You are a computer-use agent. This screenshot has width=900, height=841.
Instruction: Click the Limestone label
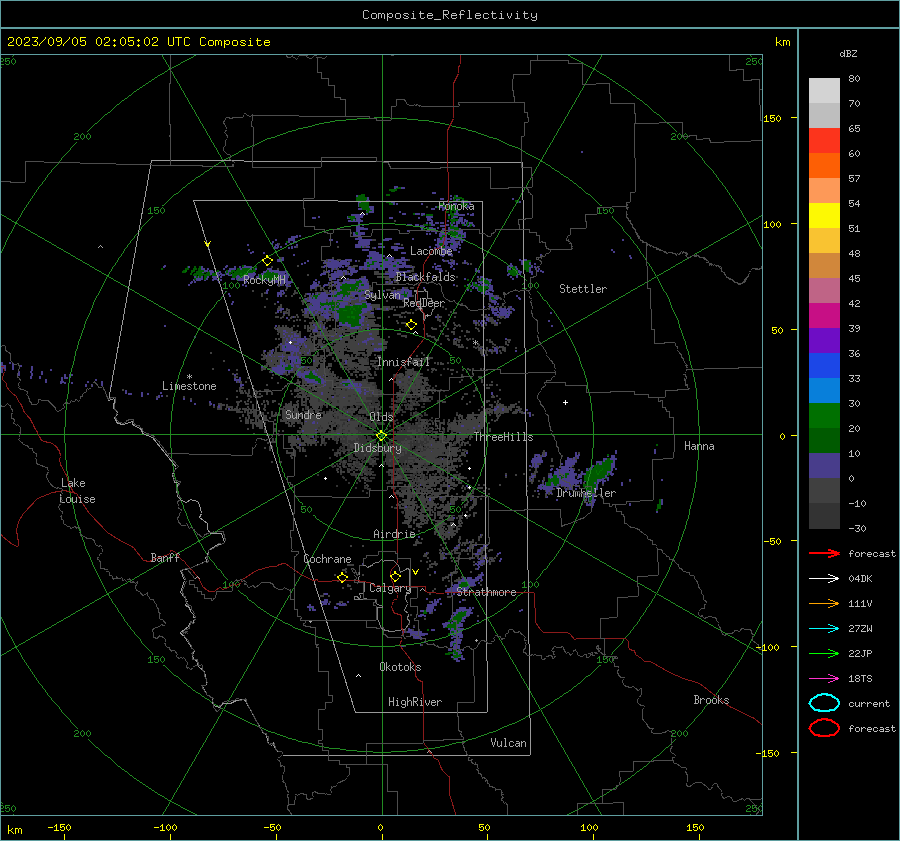point(189,386)
